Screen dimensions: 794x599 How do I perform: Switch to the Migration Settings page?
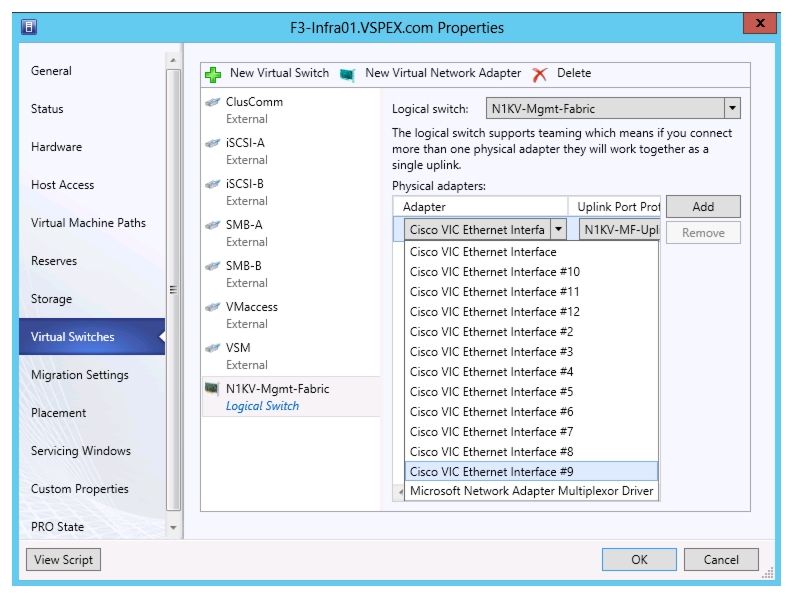tap(80, 375)
